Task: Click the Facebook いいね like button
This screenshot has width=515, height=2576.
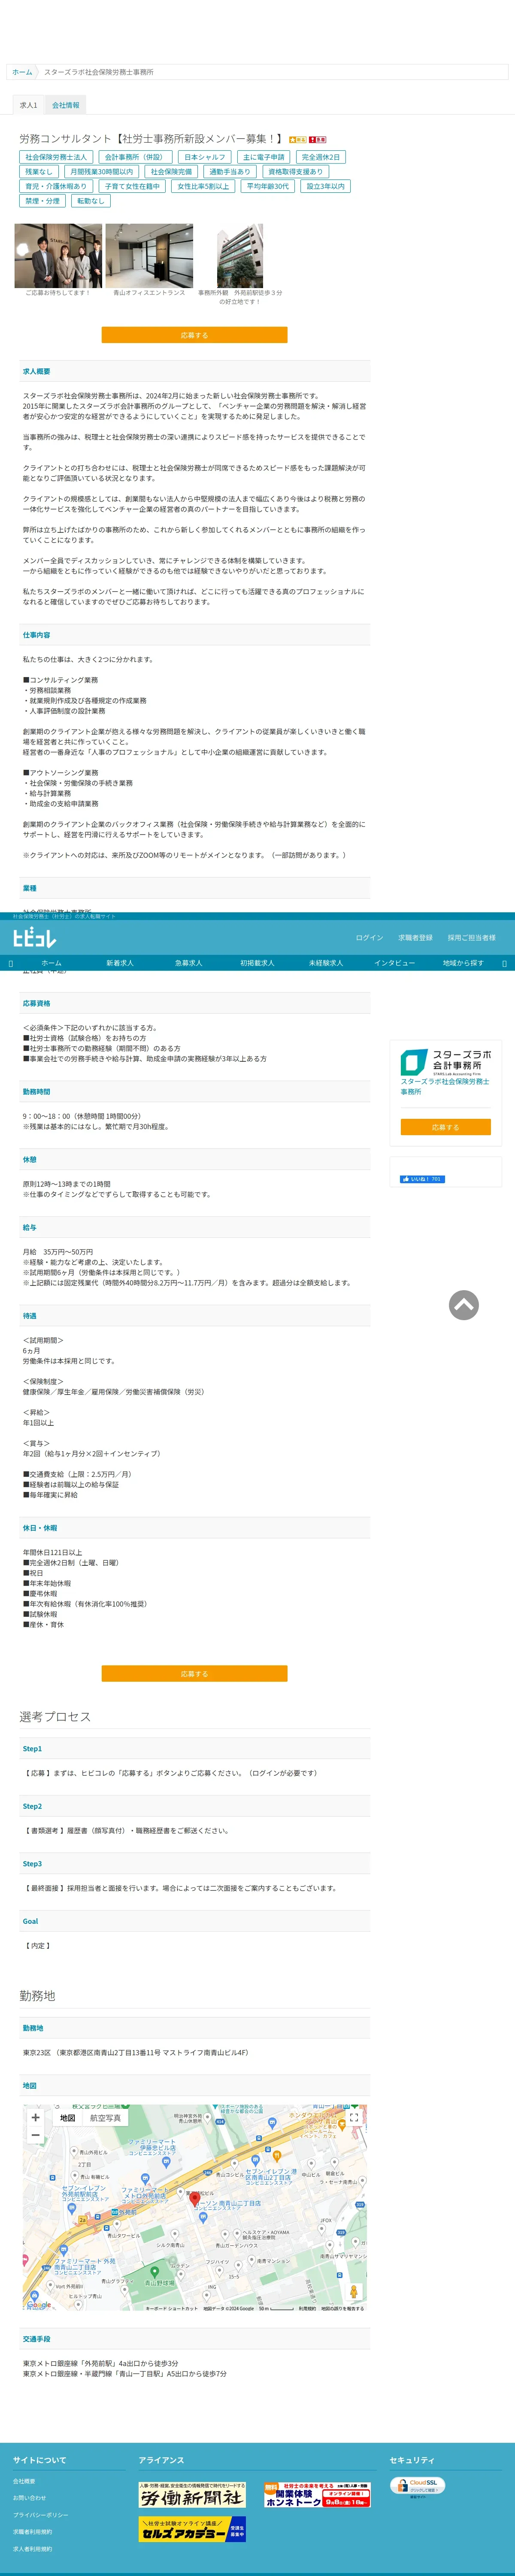Action: (x=422, y=1179)
